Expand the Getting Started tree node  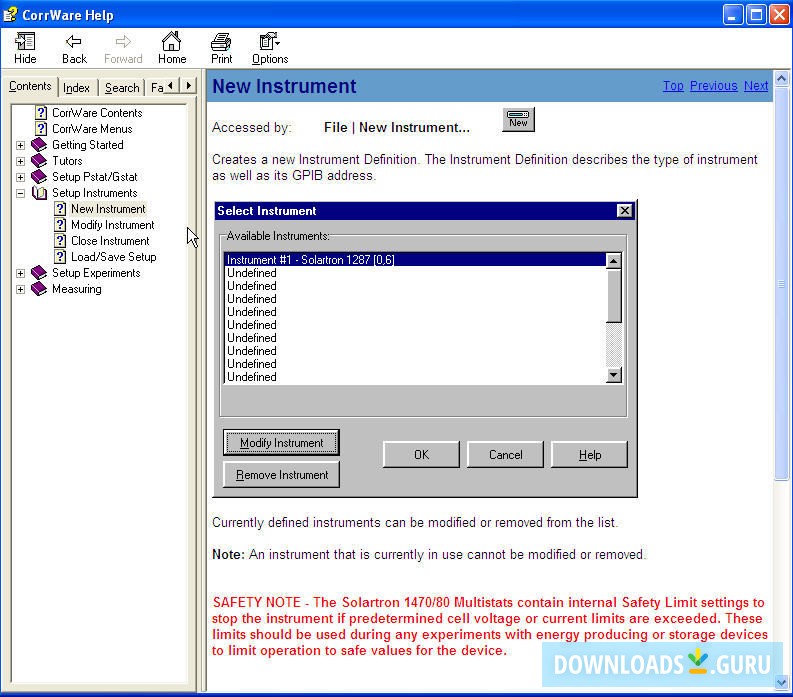click(x=20, y=145)
